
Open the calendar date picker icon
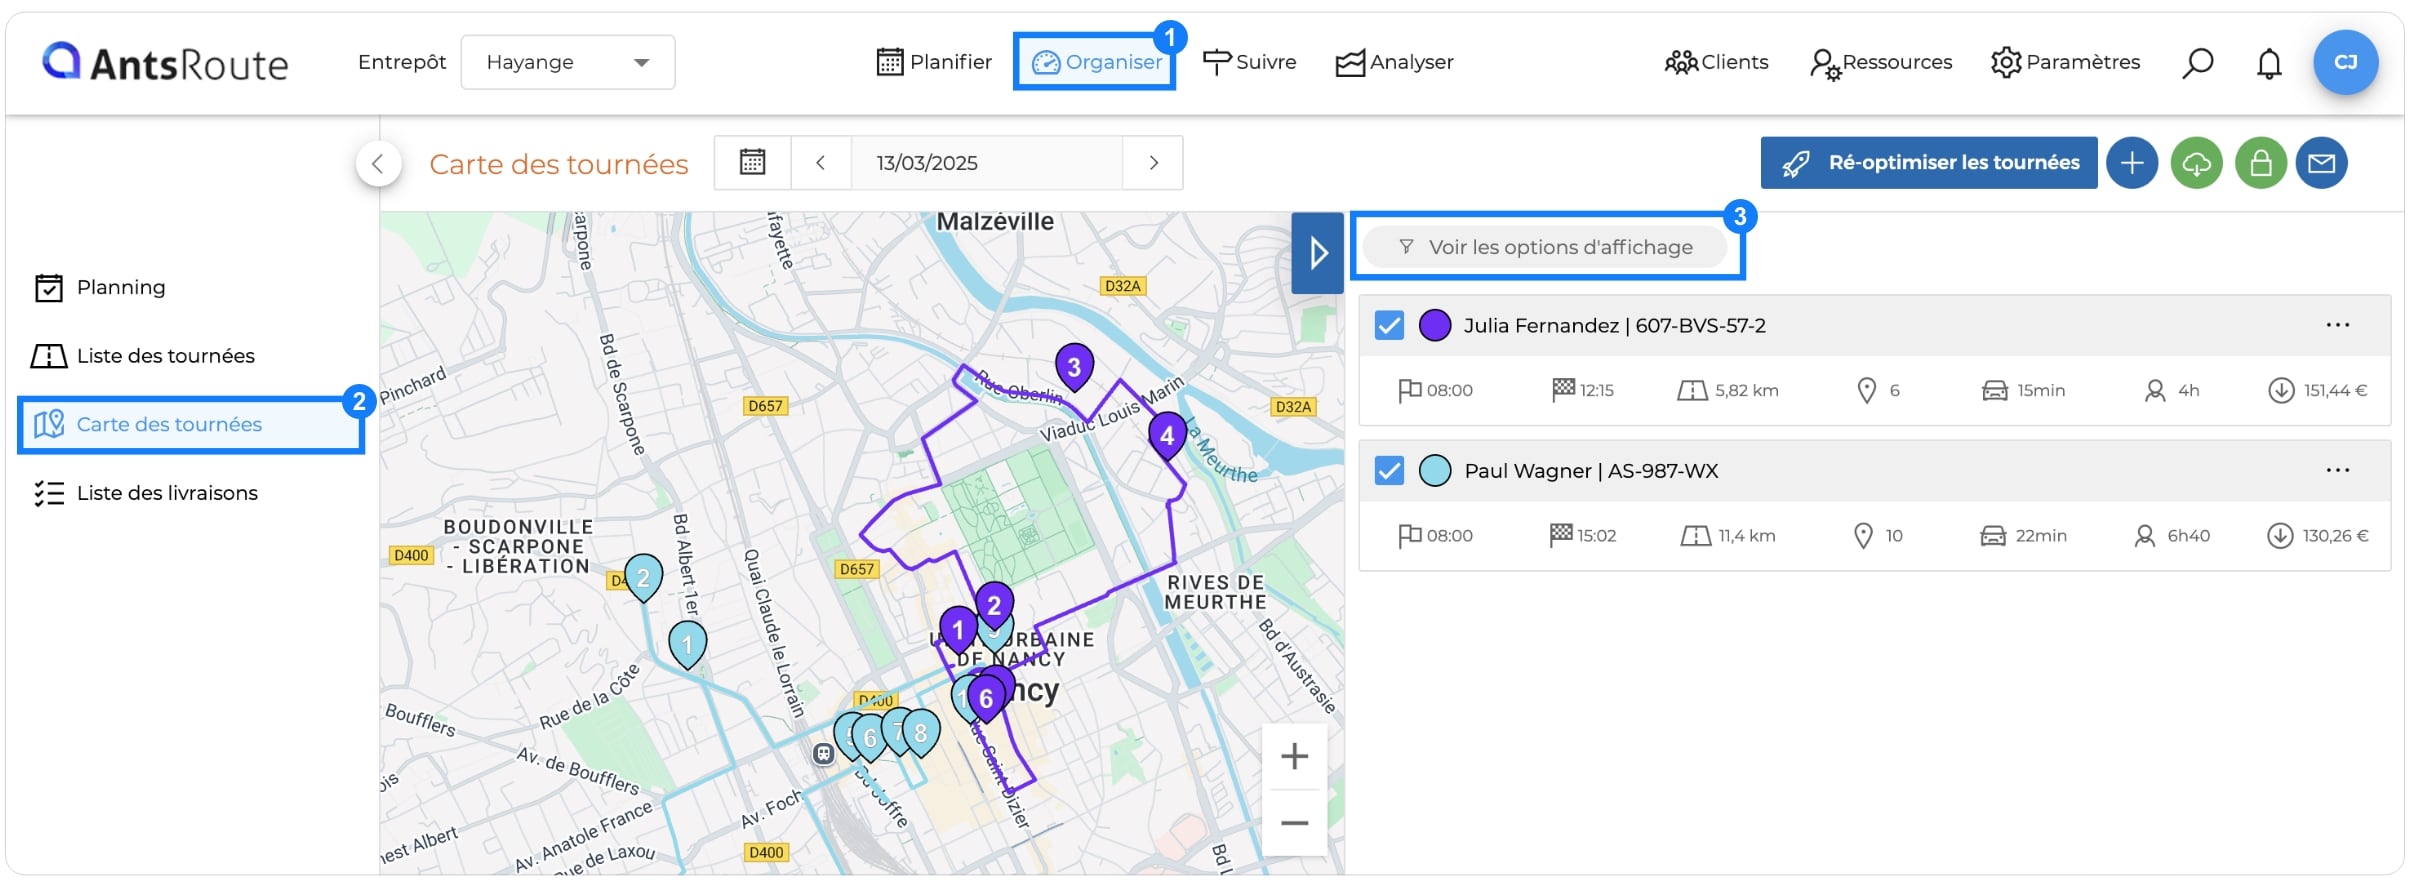point(752,162)
